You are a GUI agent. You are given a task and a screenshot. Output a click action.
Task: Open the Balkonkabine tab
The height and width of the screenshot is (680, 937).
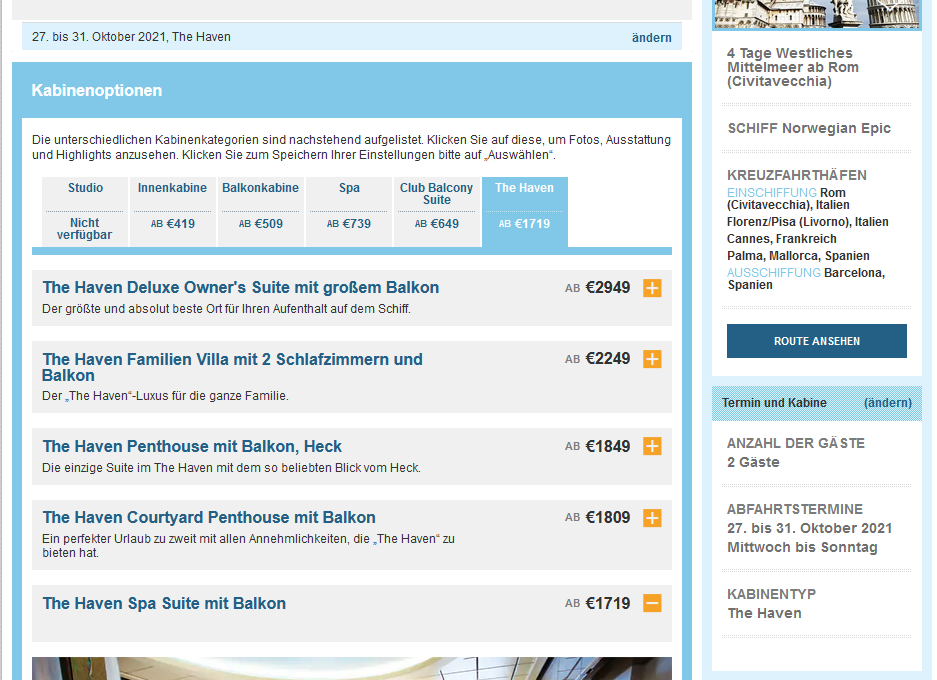point(260,211)
